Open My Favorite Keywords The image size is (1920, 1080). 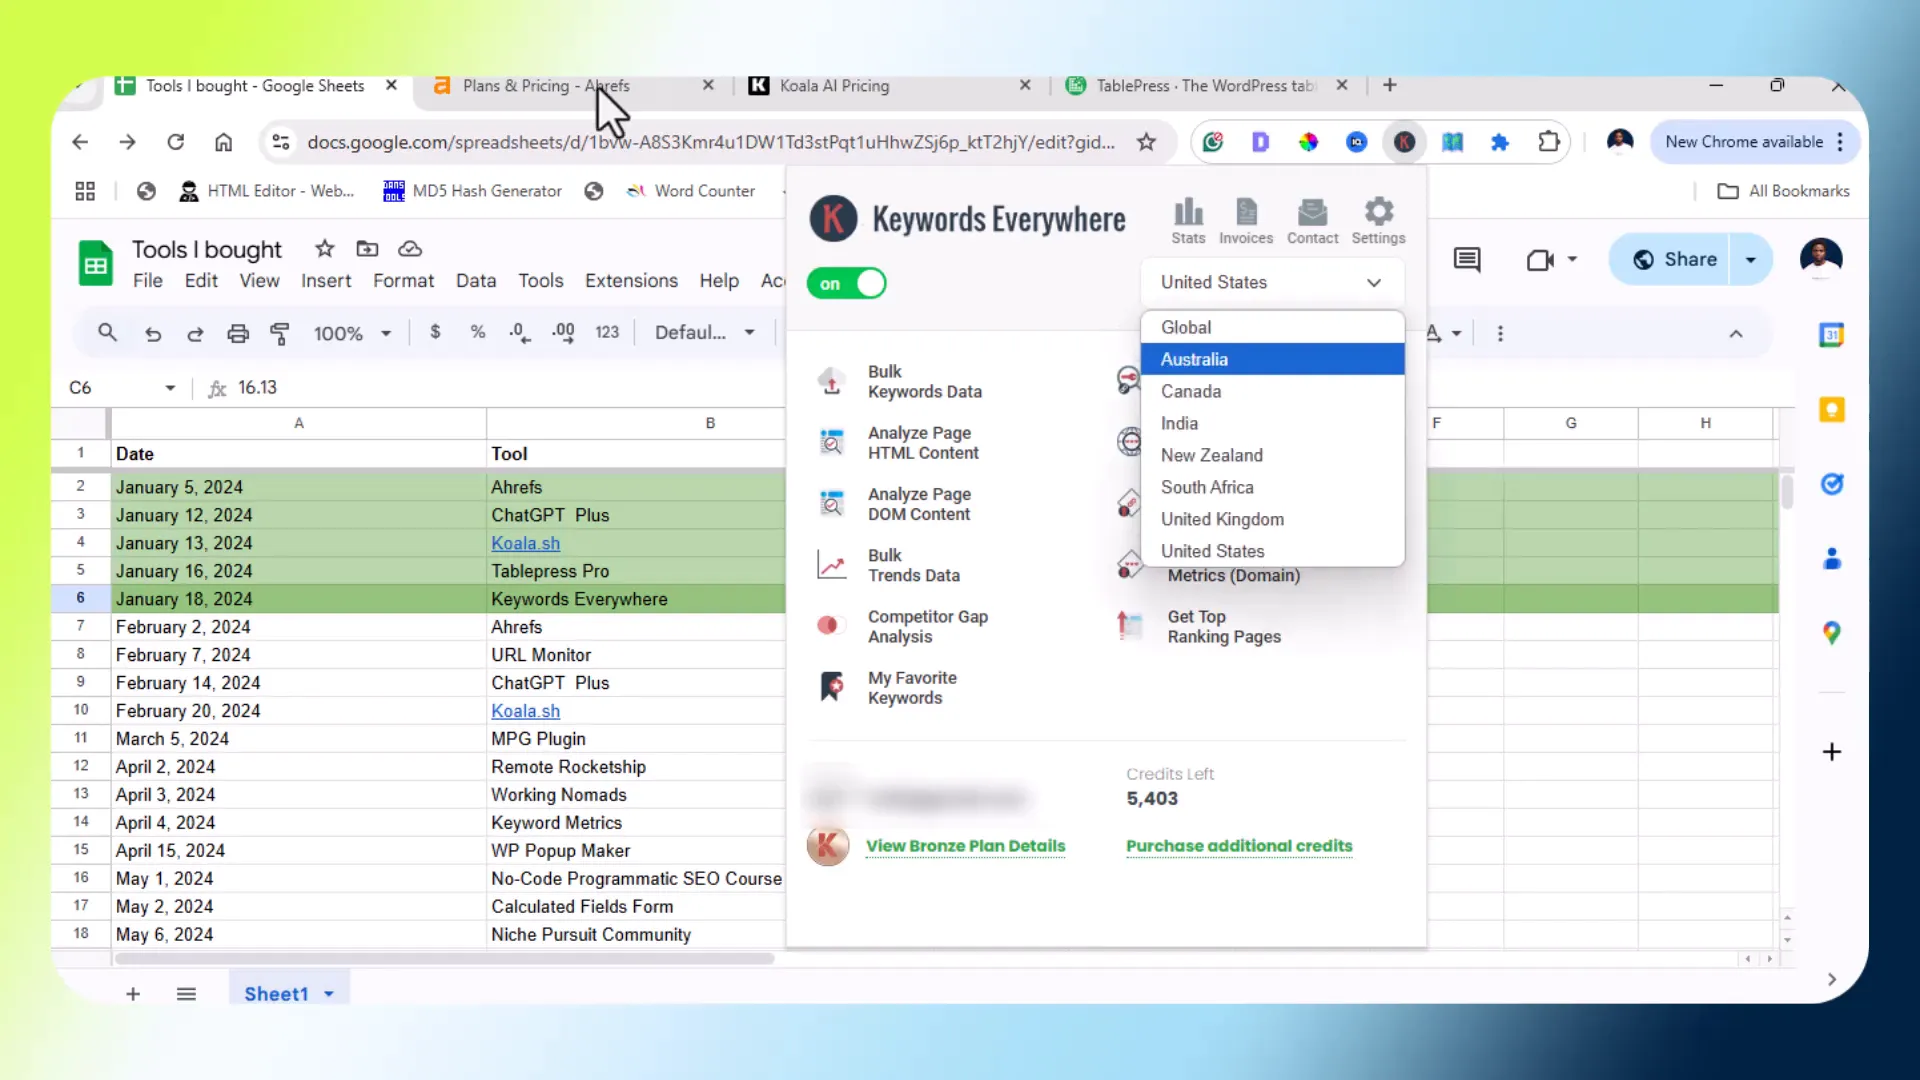pos(888,688)
